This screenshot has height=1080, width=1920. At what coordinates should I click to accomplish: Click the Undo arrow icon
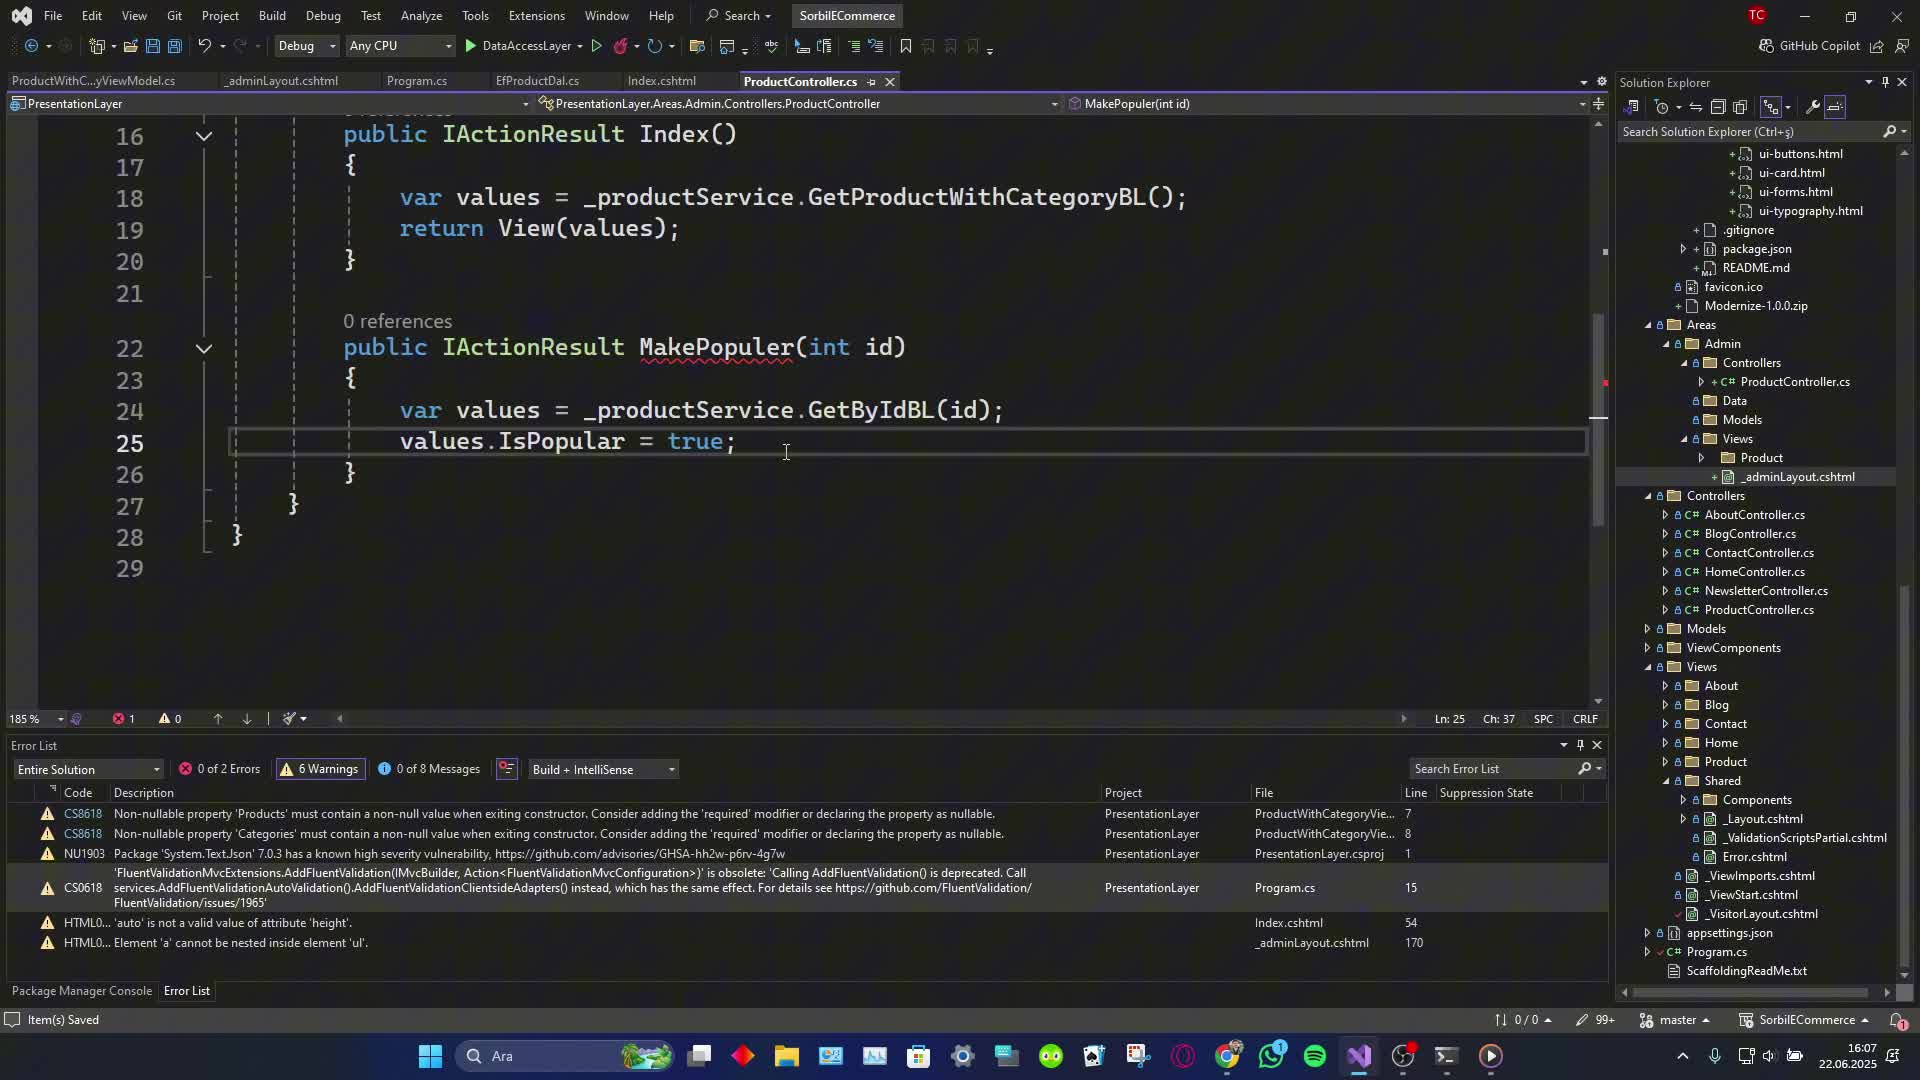point(204,46)
